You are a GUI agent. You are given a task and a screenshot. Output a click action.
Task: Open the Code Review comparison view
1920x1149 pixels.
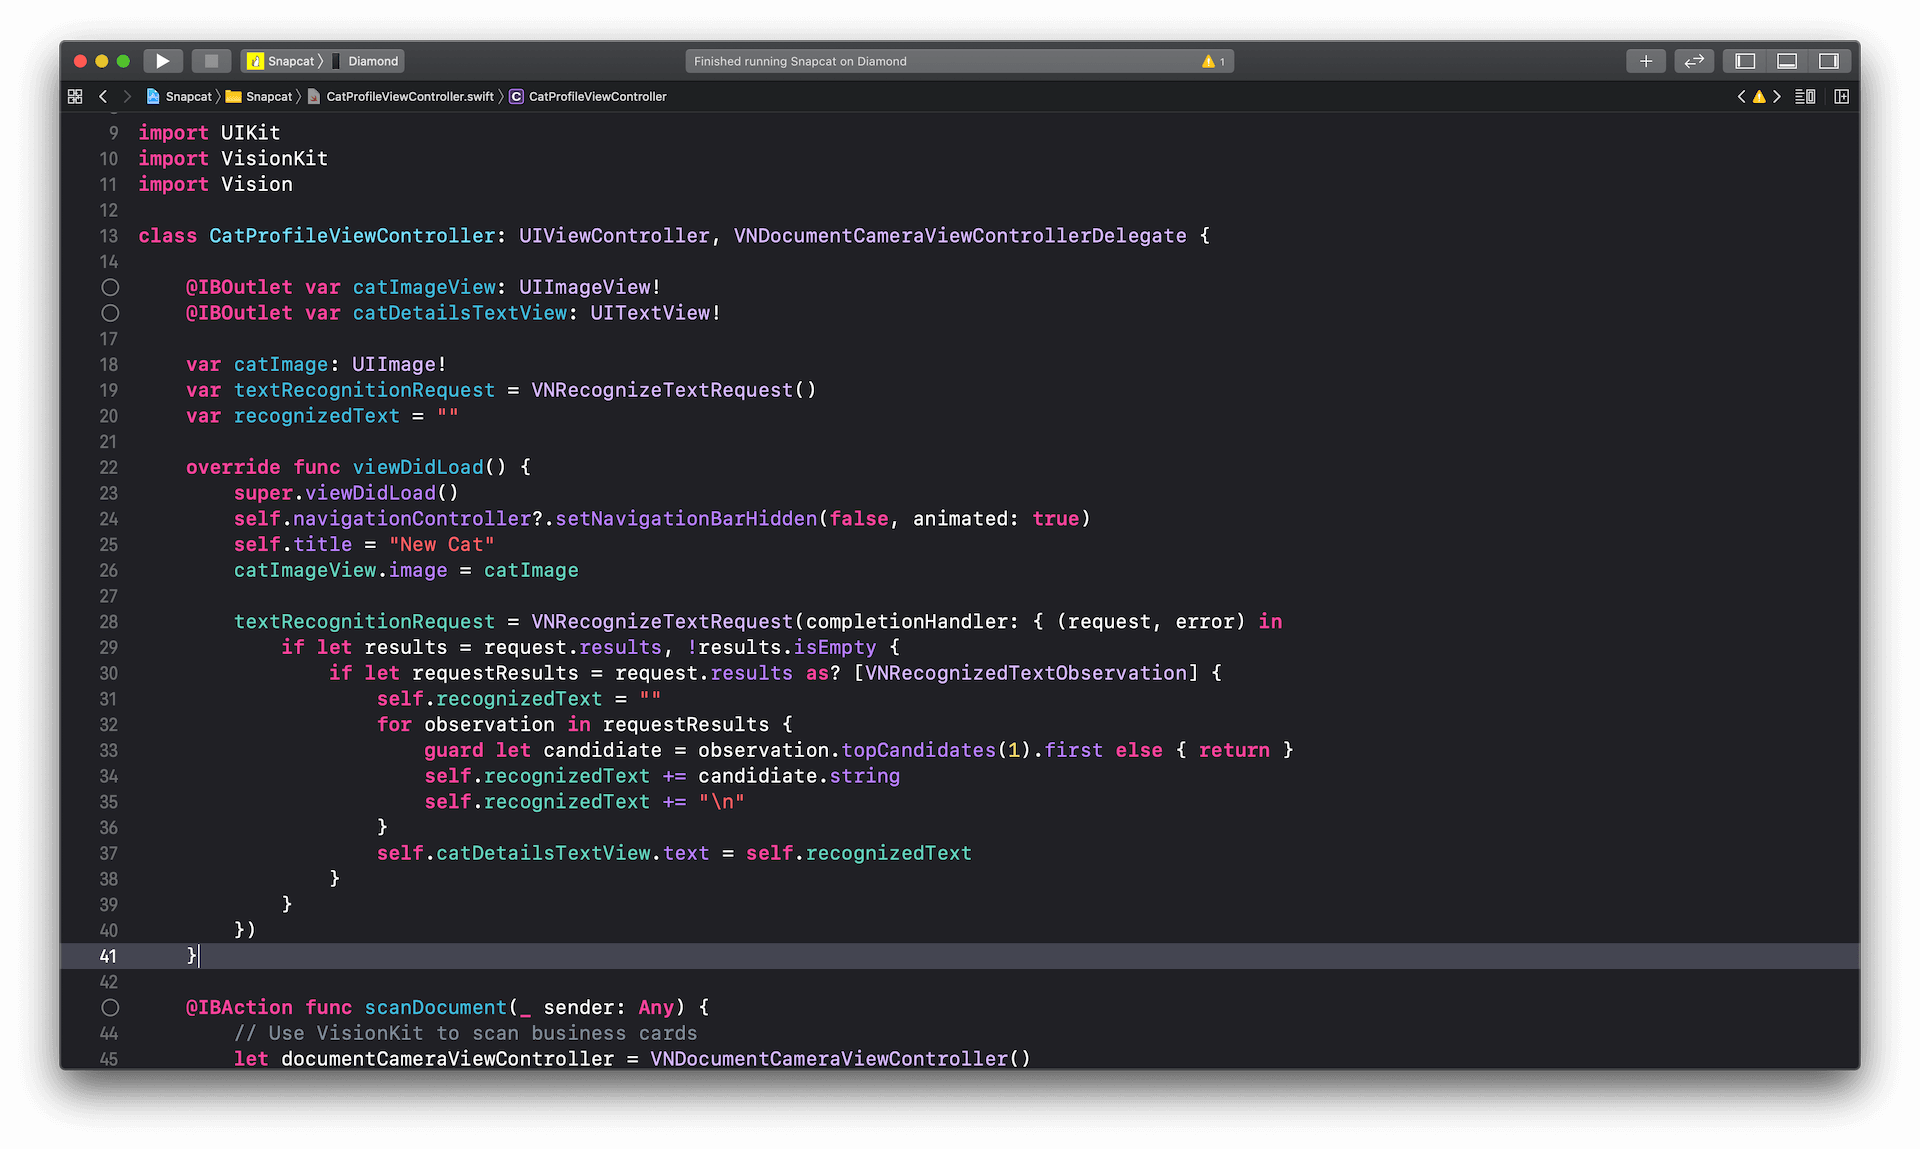1694,60
